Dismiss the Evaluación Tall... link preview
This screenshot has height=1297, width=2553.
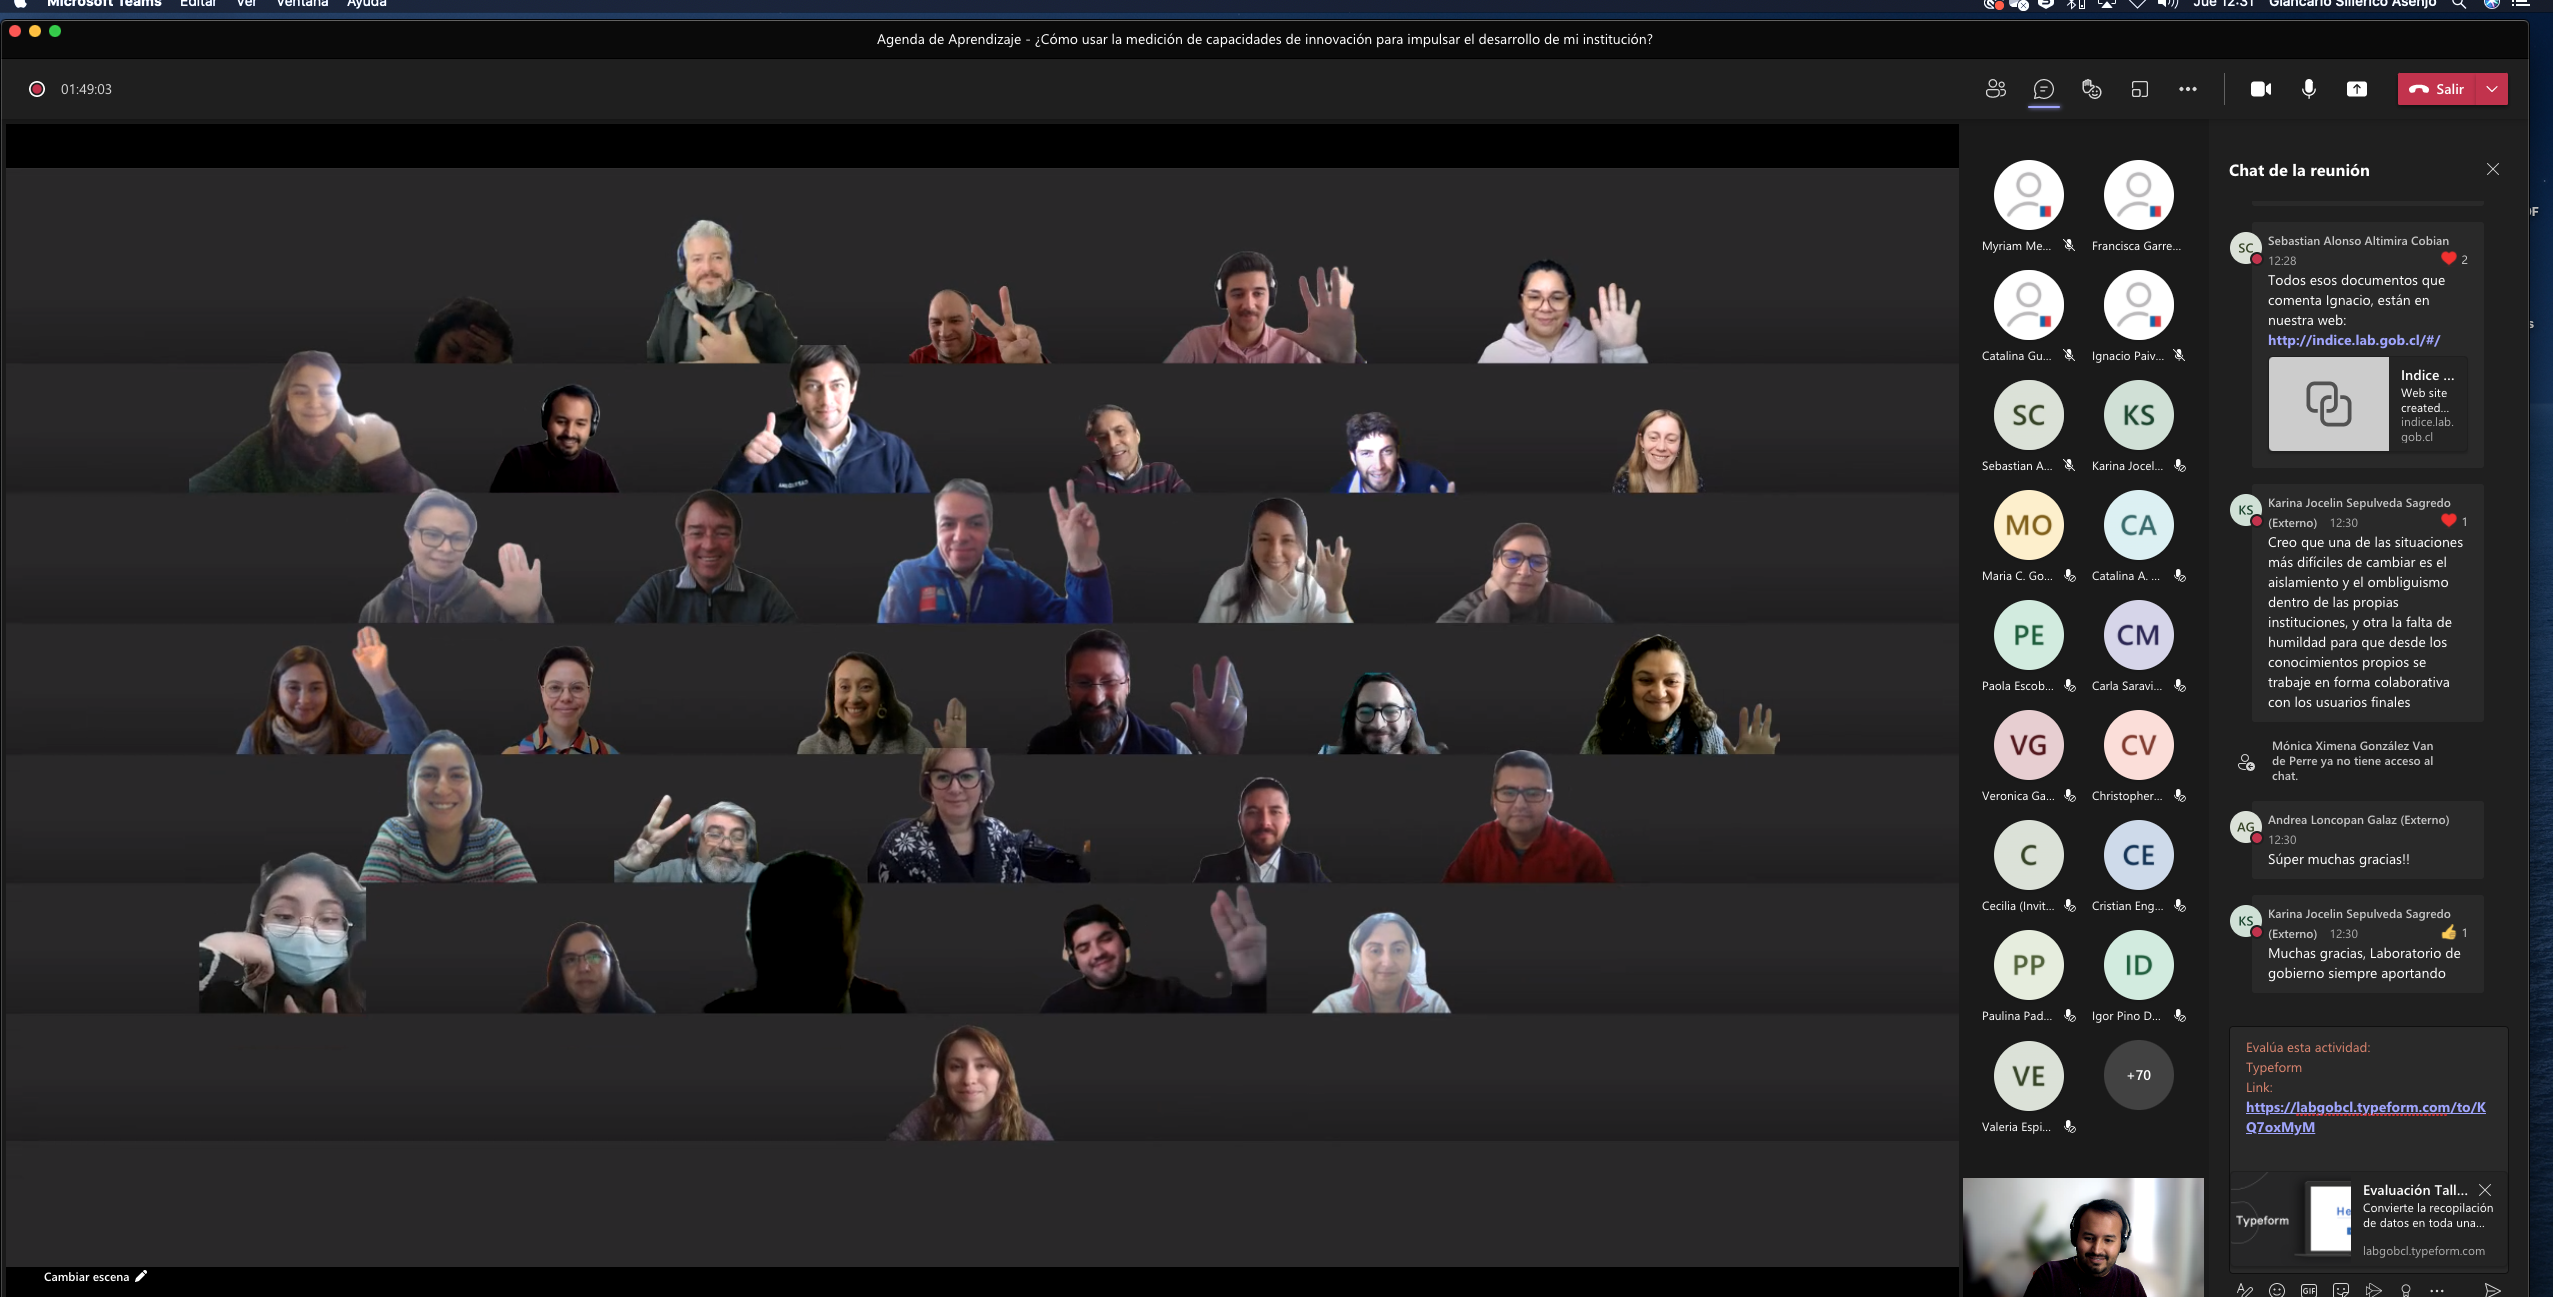click(2485, 1190)
